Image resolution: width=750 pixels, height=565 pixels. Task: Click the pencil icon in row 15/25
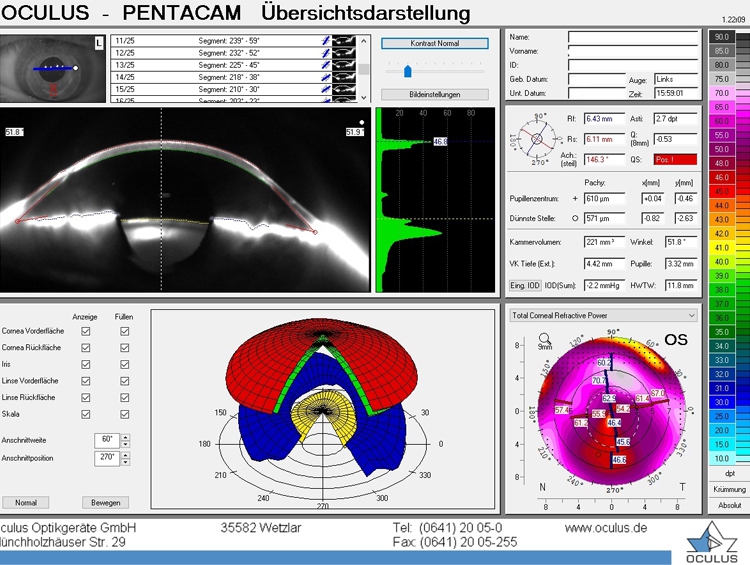pyautogui.click(x=326, y=89)
